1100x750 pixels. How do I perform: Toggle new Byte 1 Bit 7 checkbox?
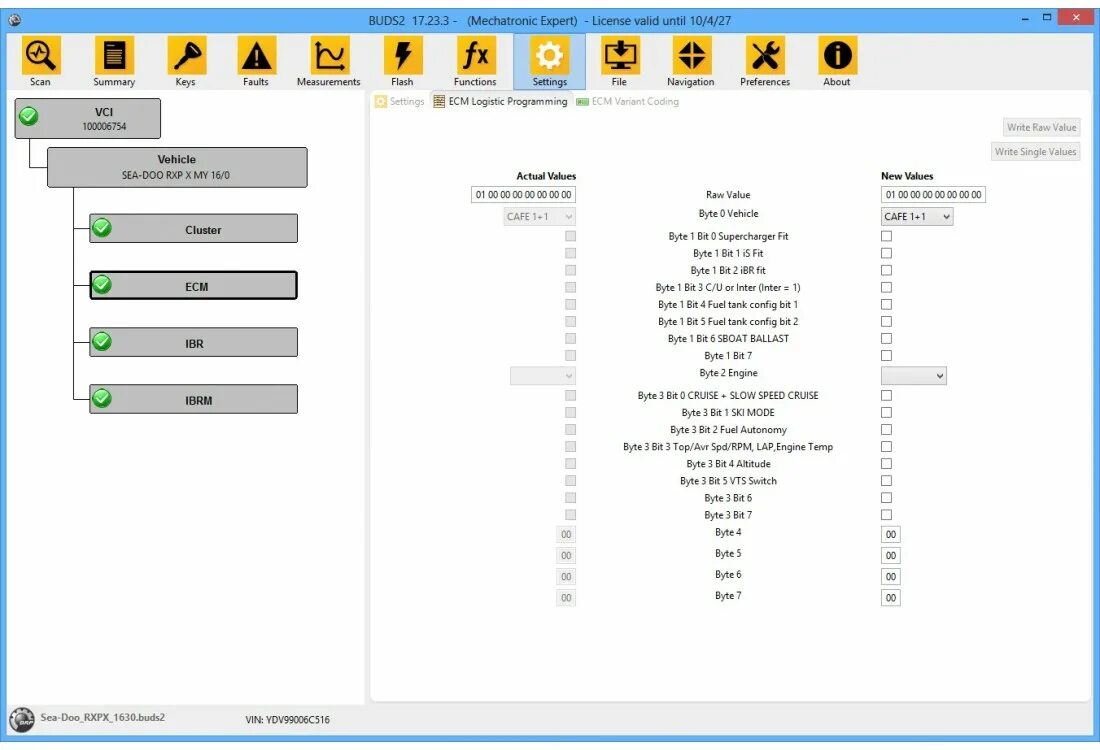click(x=887, y=356)
